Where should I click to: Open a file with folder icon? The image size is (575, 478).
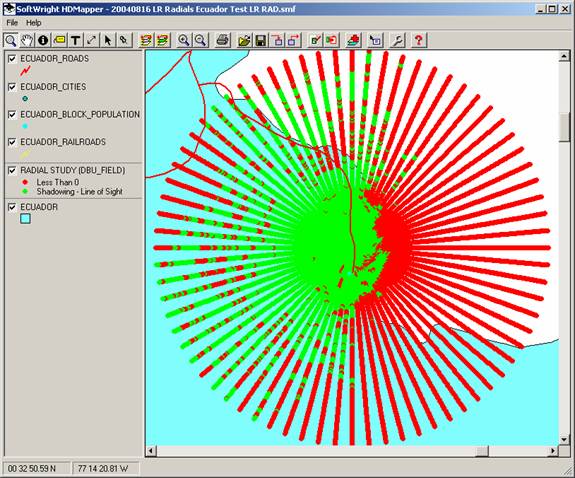244,40
